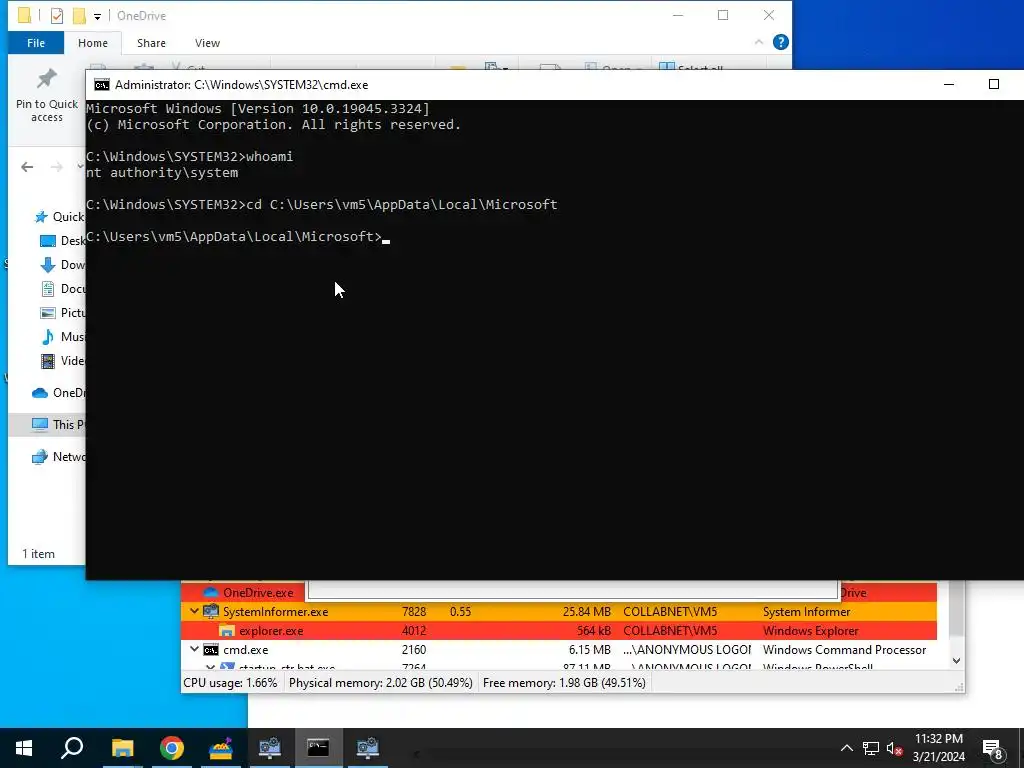This screenshot has width=1024, height=768.
Task: Click the cmd.exe window title bar icon
Action: pyautogui.click(x=102, y=85)
